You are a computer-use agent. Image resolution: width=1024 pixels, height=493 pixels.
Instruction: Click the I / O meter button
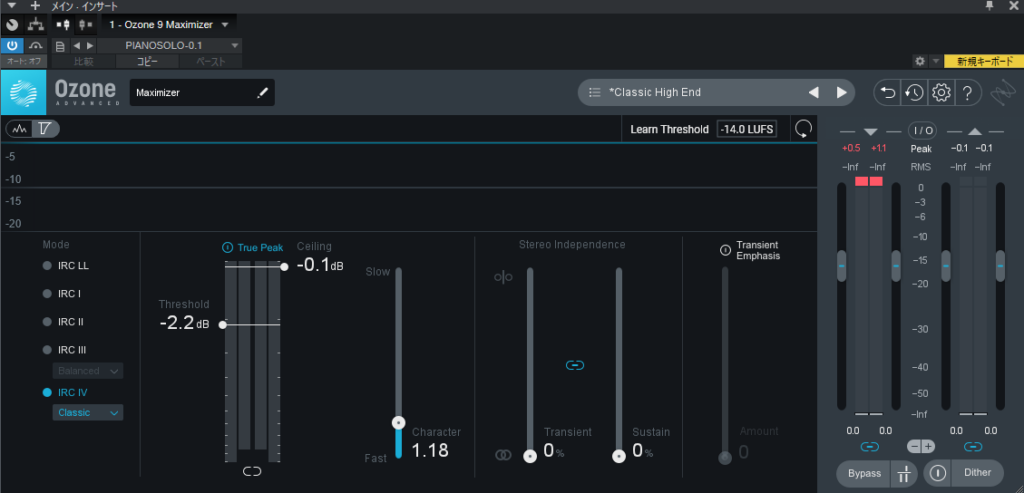[921, 131]
